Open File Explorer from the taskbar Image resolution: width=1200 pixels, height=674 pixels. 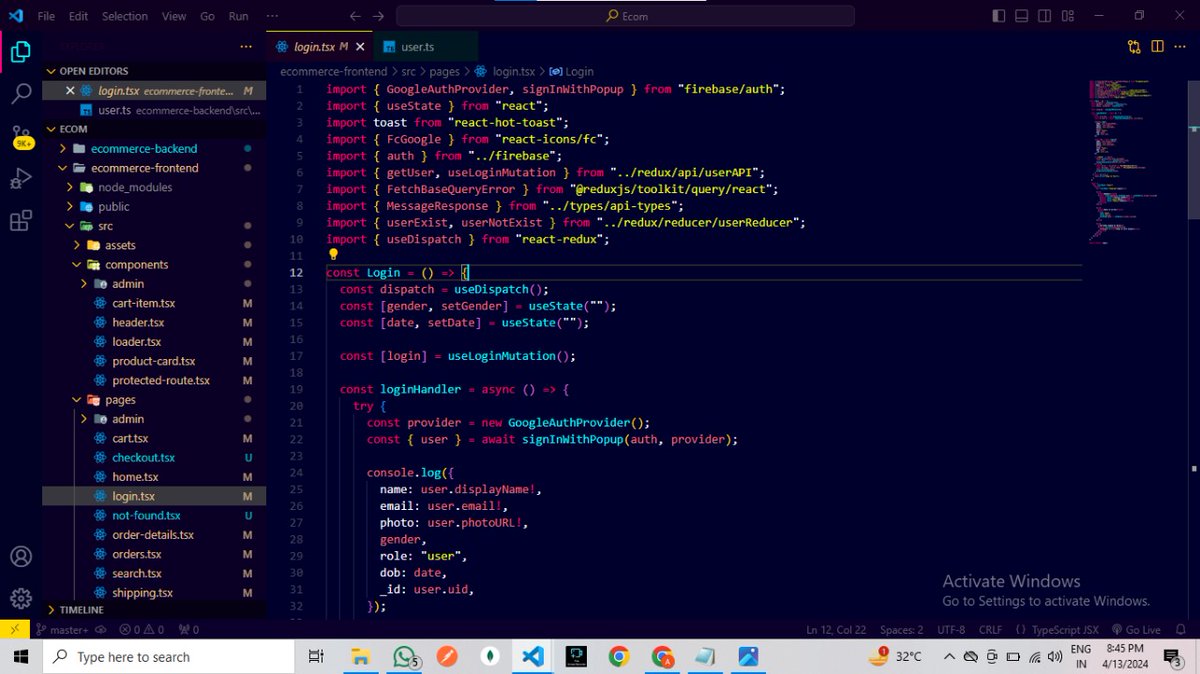click(x=362, y=657)
